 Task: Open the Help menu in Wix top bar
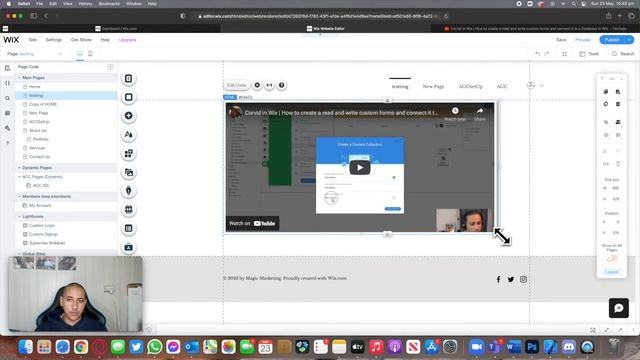pos(105,40)
